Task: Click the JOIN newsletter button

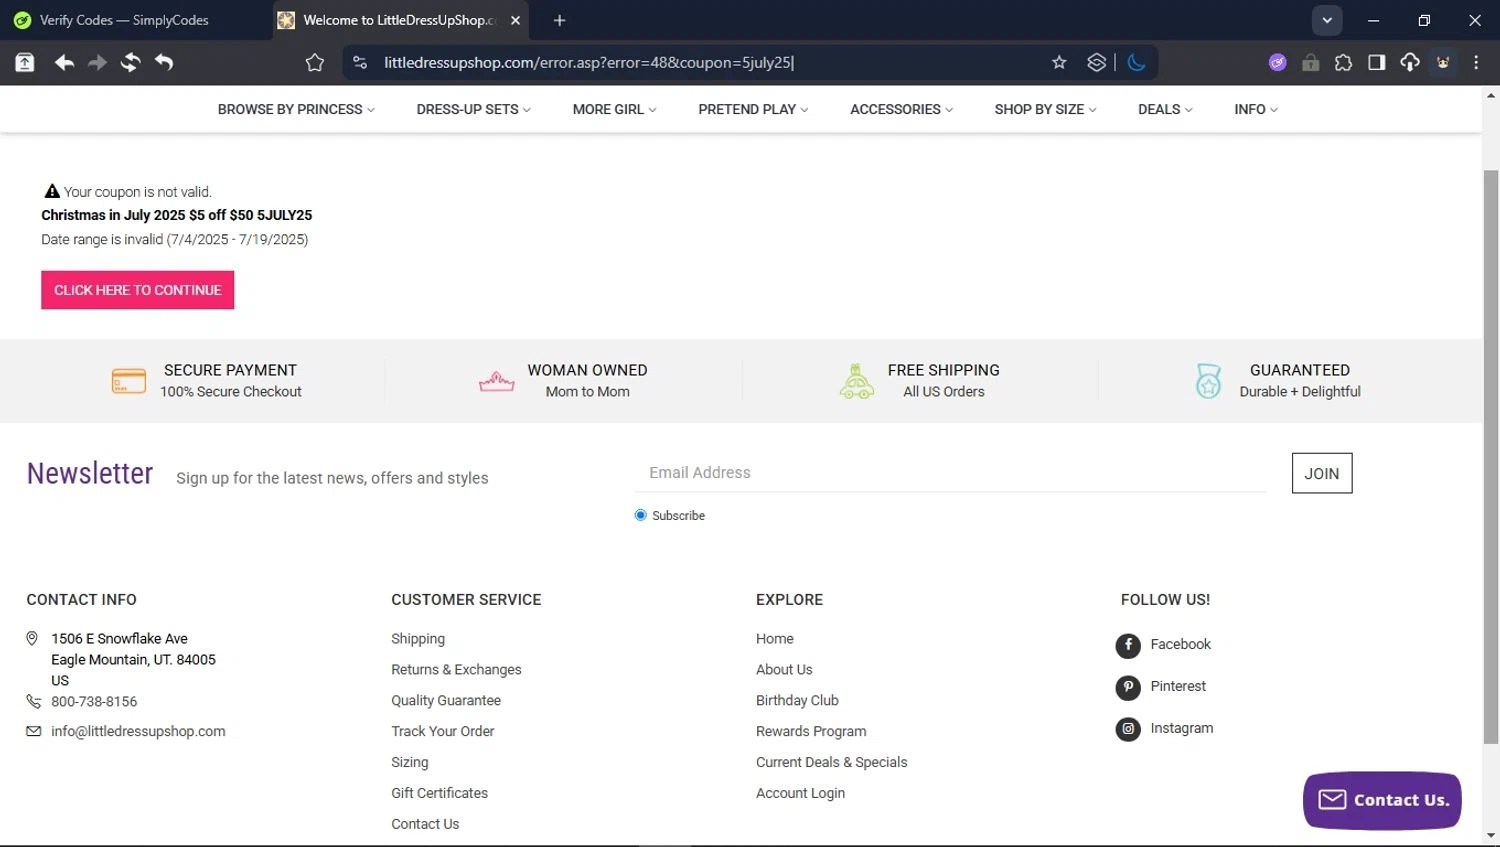Action: pos(1321,473)
